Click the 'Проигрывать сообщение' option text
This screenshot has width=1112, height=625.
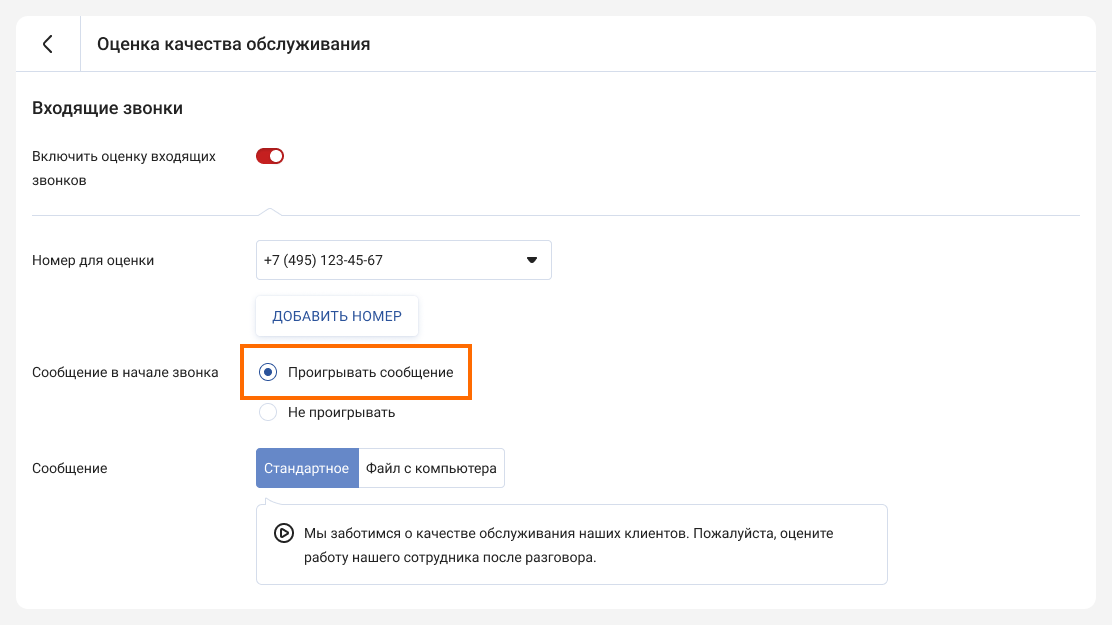(x=370, y=372)
